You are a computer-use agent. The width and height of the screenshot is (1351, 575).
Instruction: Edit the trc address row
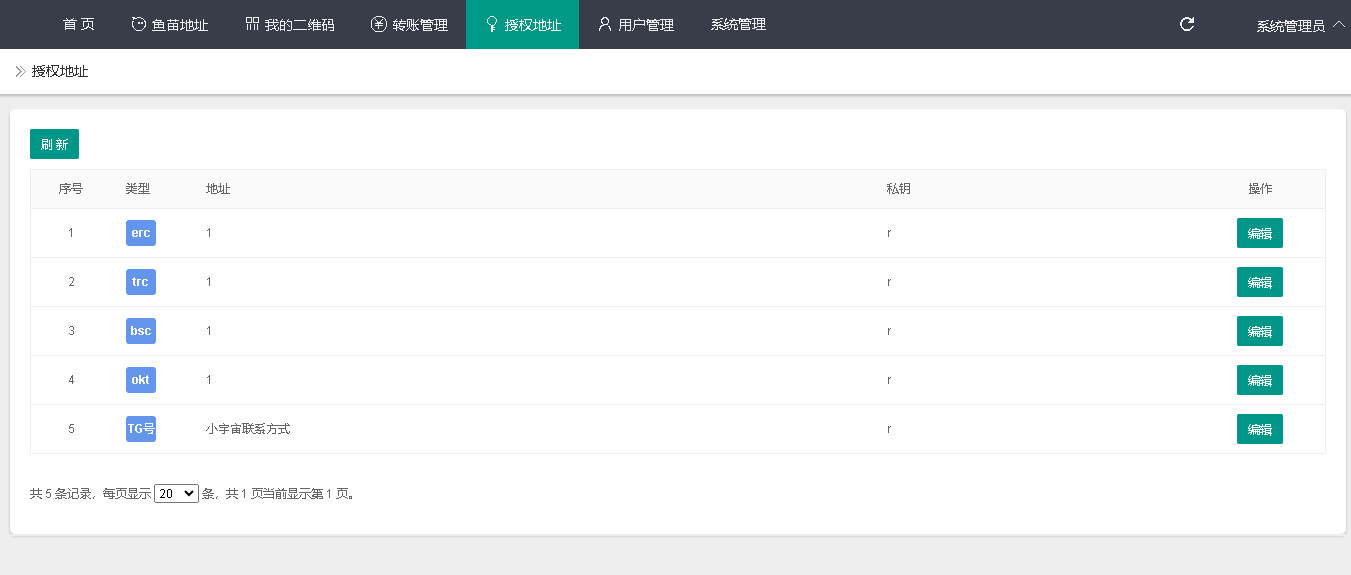[1259, 282]
